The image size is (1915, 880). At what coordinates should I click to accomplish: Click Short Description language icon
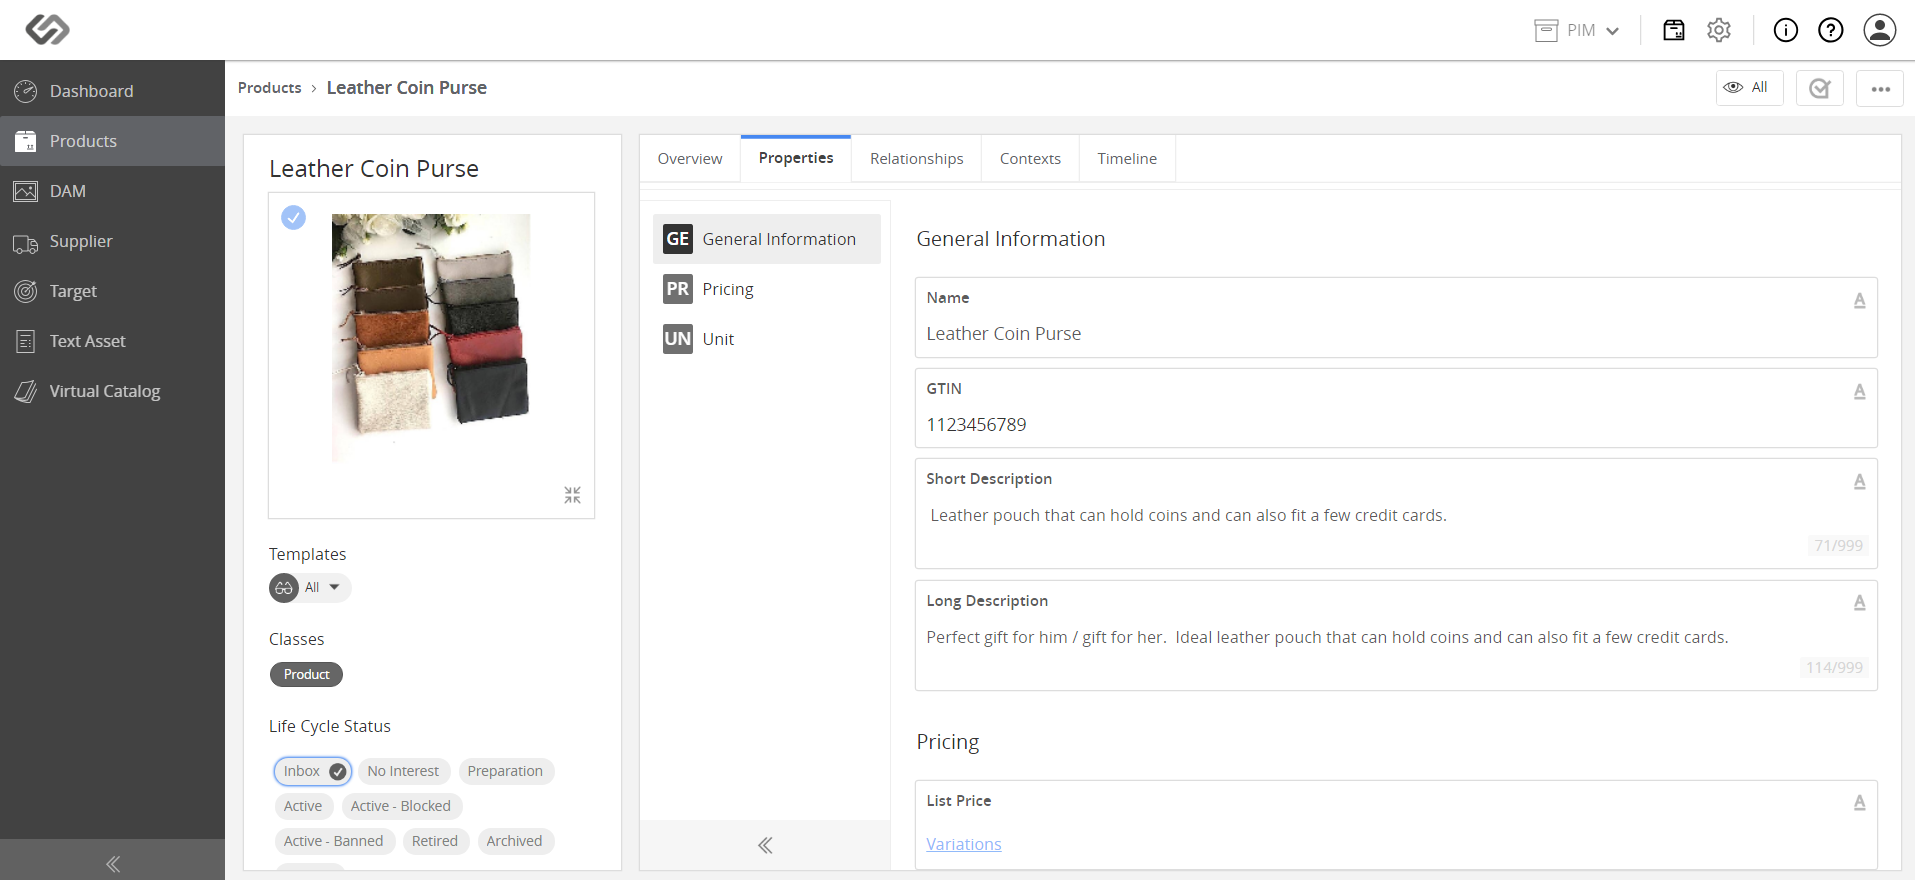click(x=1859, y=481)
